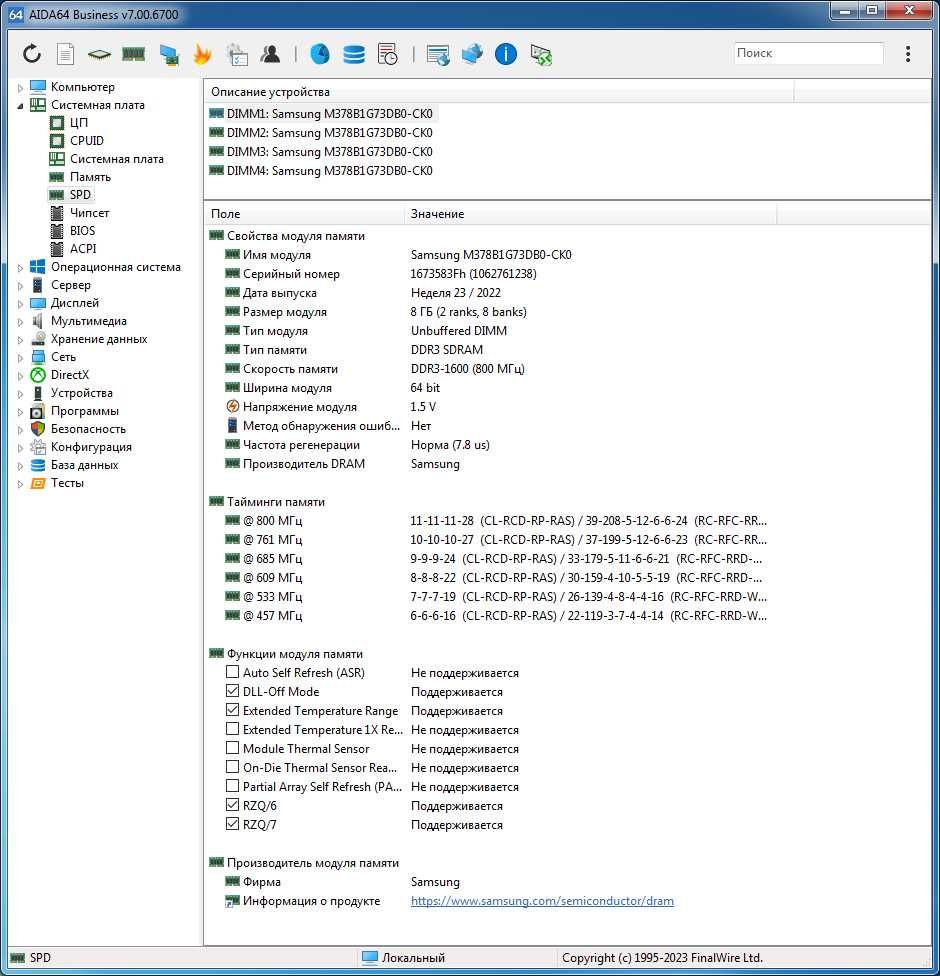Click the green RAM module toolbar icon
The image size is (940, 976).
(x=133, y=55)
